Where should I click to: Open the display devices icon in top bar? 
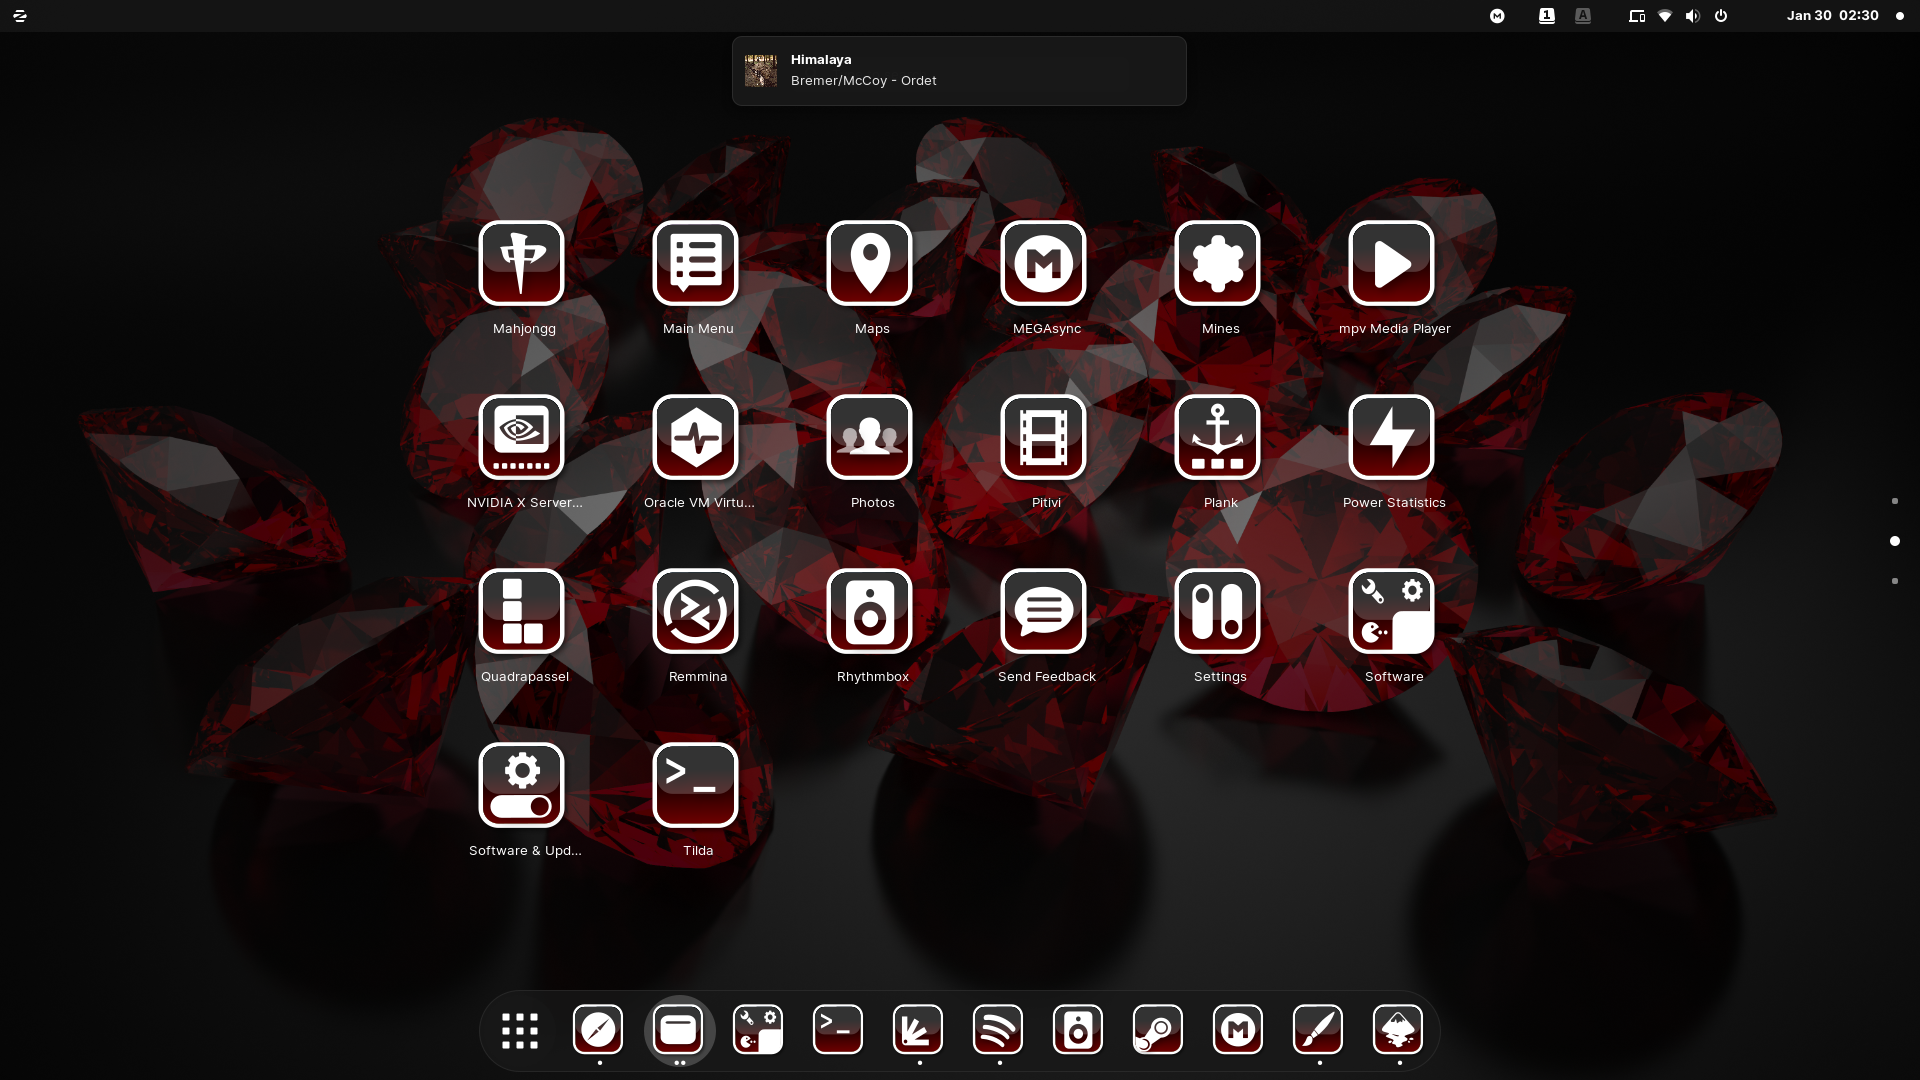[1637, 16]
